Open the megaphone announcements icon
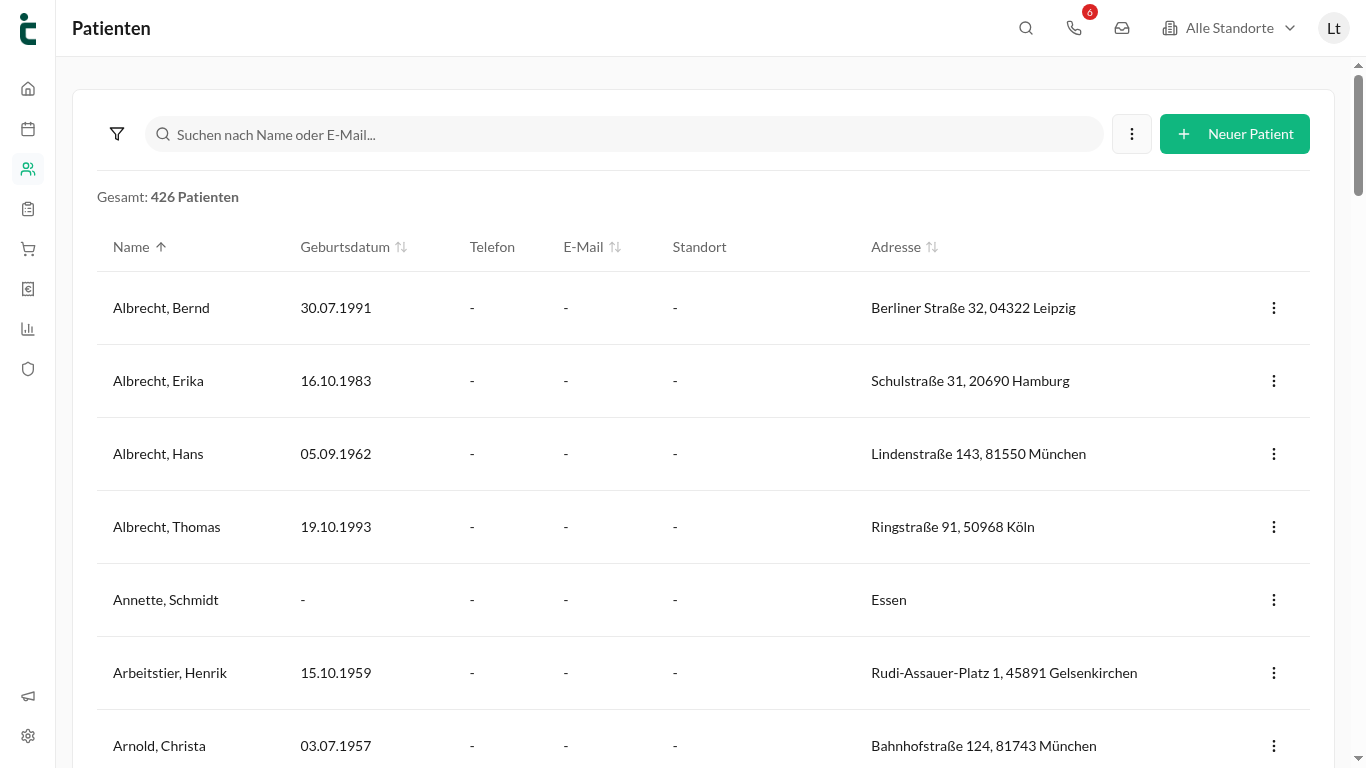The width and height of the screenshot is (1366, 768). point(28,696)
